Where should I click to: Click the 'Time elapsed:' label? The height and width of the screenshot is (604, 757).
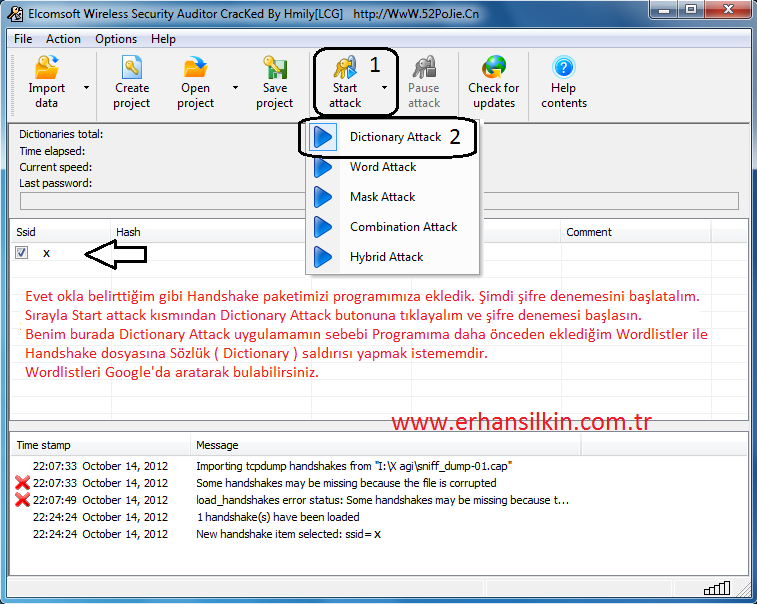[x=52, y=151]
